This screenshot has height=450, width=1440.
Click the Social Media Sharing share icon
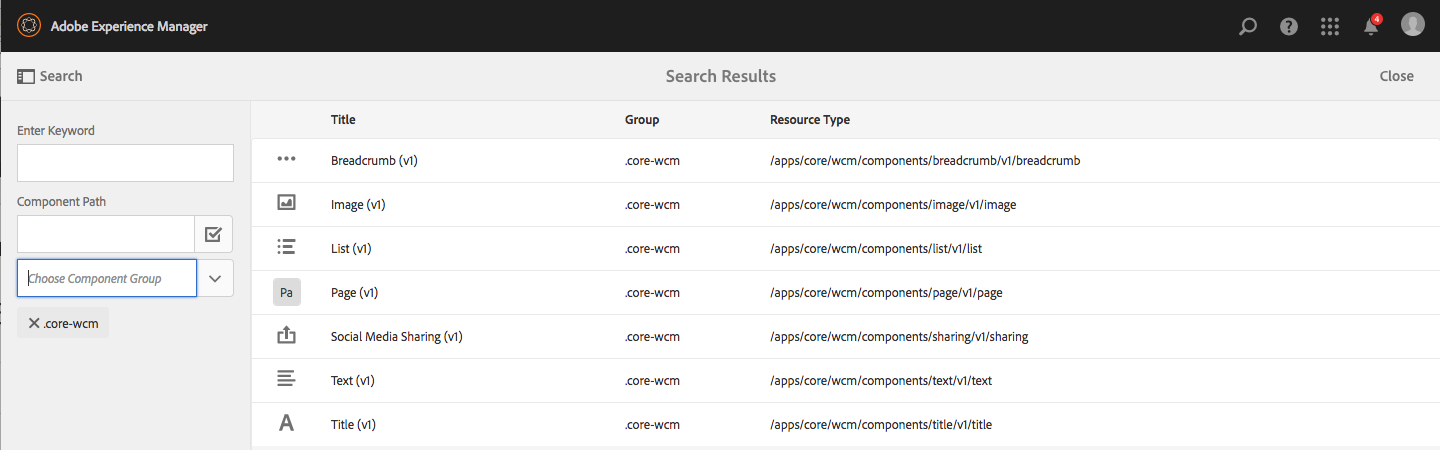pyautogui.click(x=286, y=336)
